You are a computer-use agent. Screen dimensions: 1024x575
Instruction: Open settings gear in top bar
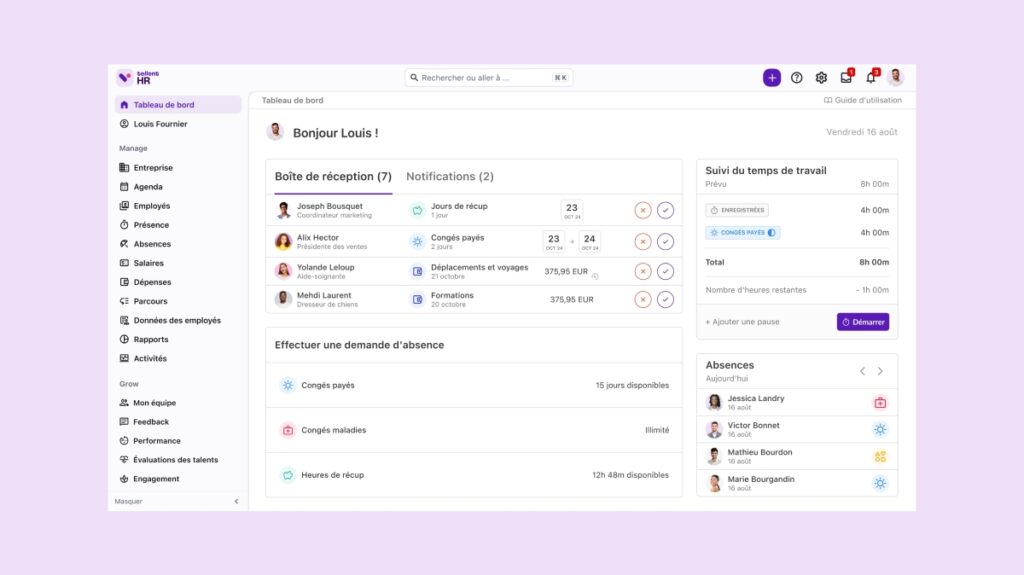click(821, 78)
